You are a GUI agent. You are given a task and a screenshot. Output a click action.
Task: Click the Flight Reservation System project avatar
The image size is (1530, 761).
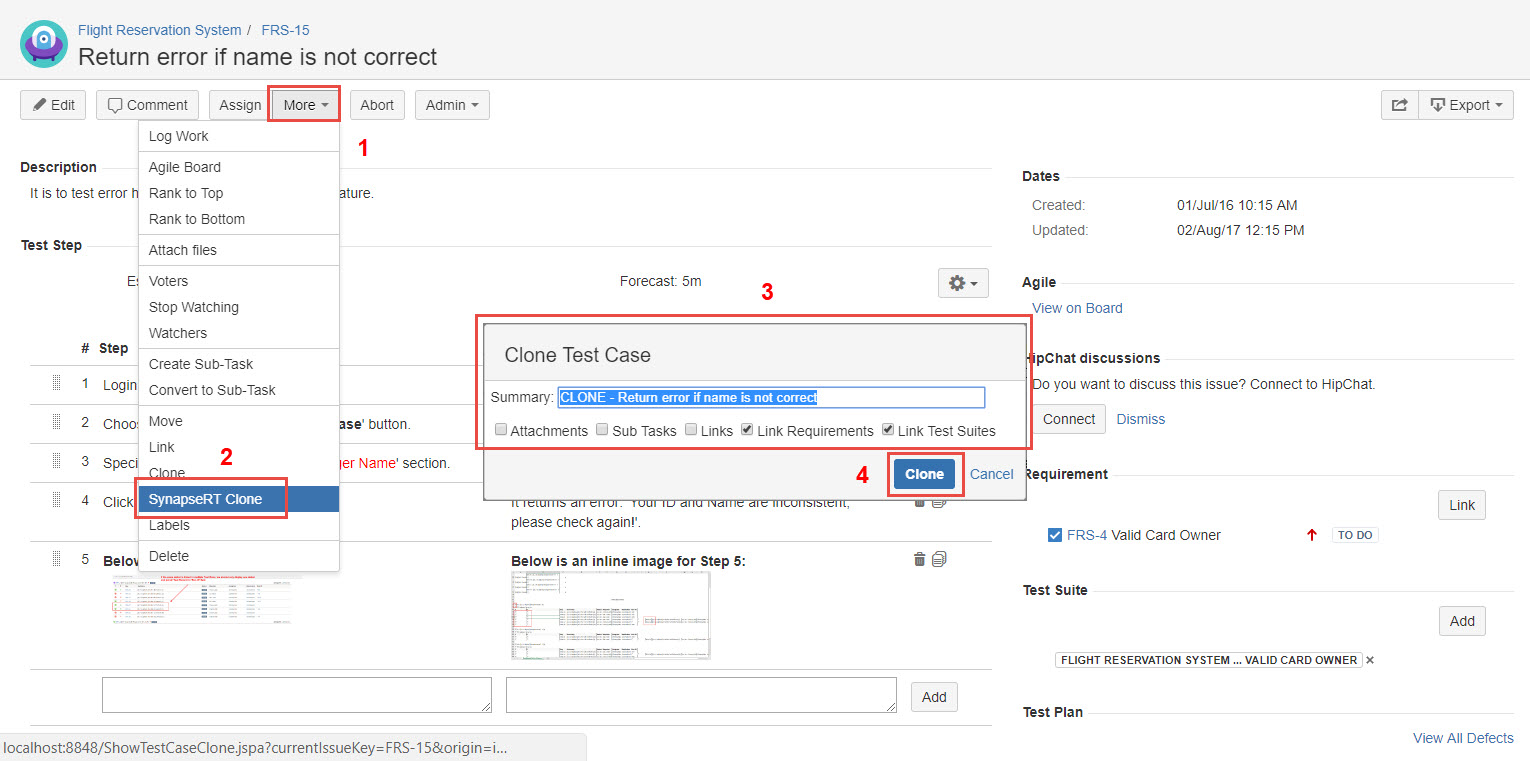pyautogui.click(x=44, y=44)
